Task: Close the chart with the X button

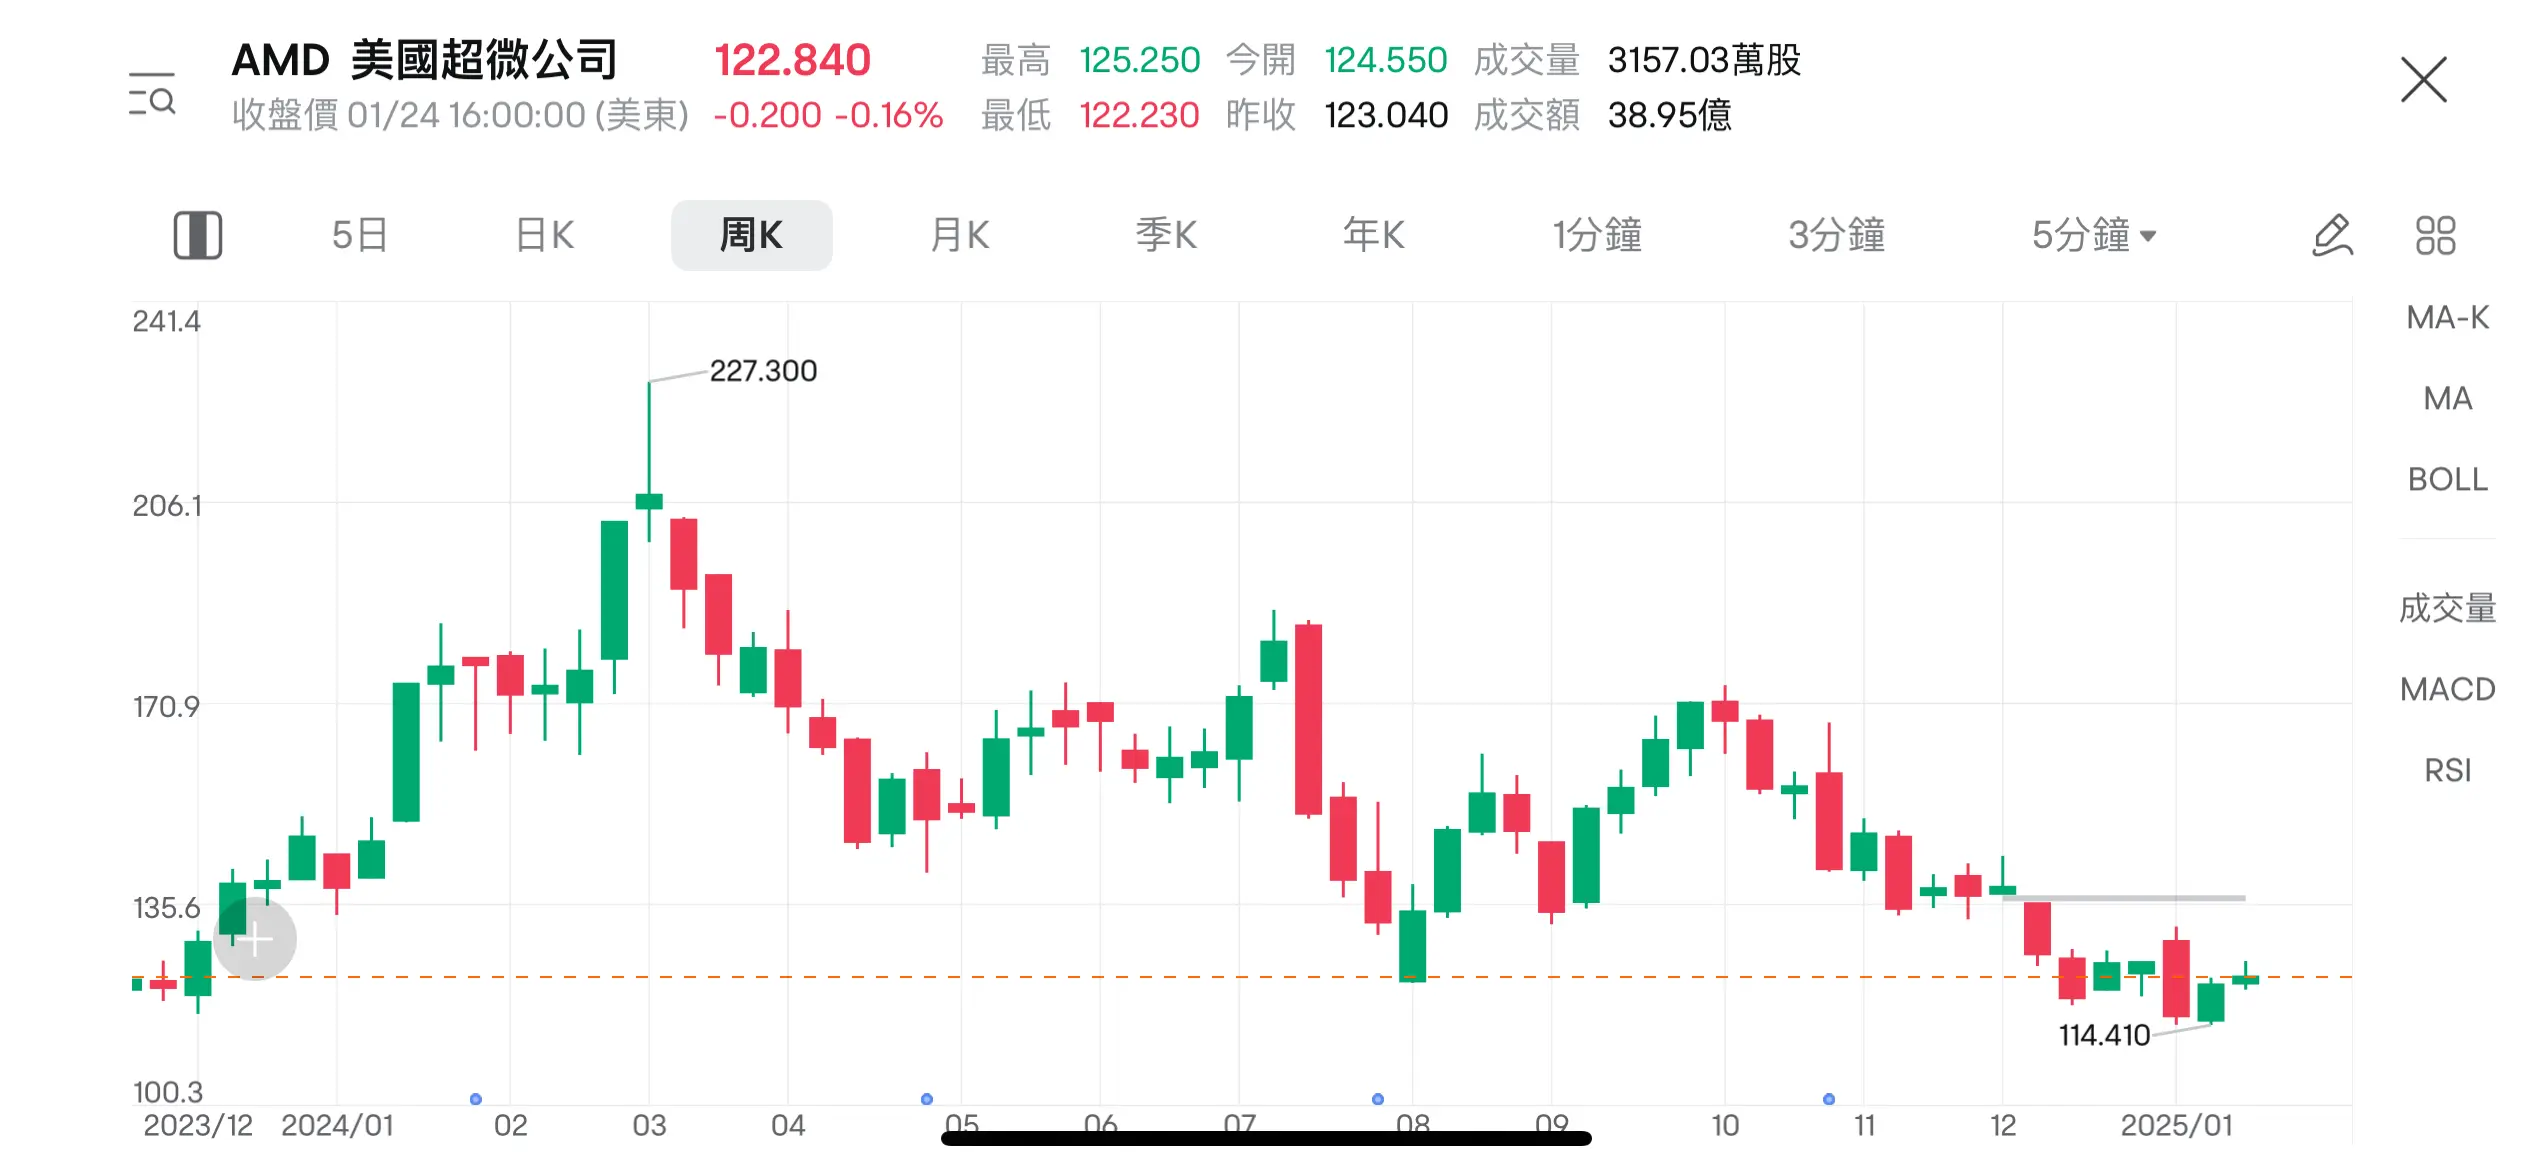Action: tap(2424, 80)
